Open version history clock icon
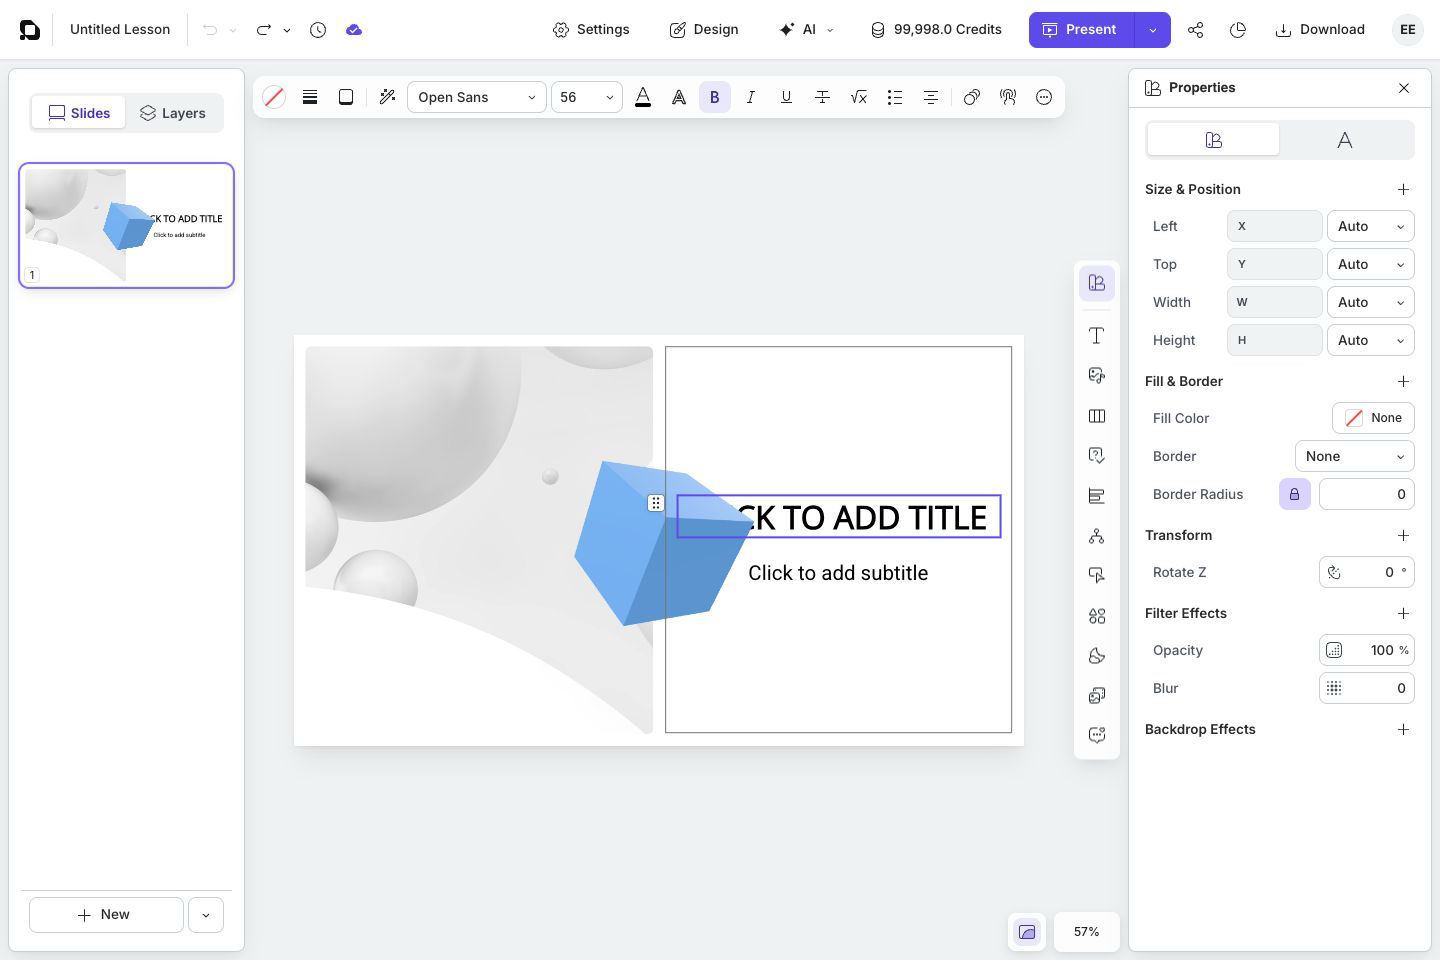The image size is (1440, 960). click(318, 30)
